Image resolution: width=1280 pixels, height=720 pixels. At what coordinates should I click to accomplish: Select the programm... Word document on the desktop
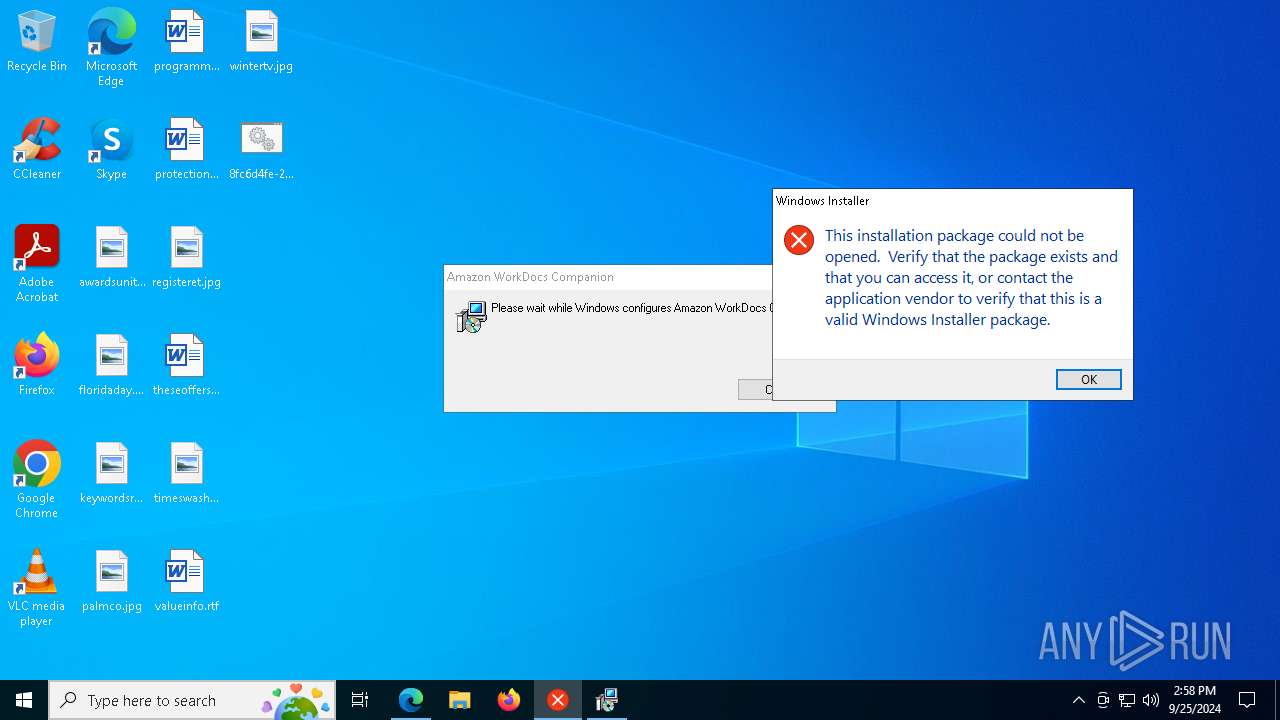pyautogui.click(x=186, y=42)
